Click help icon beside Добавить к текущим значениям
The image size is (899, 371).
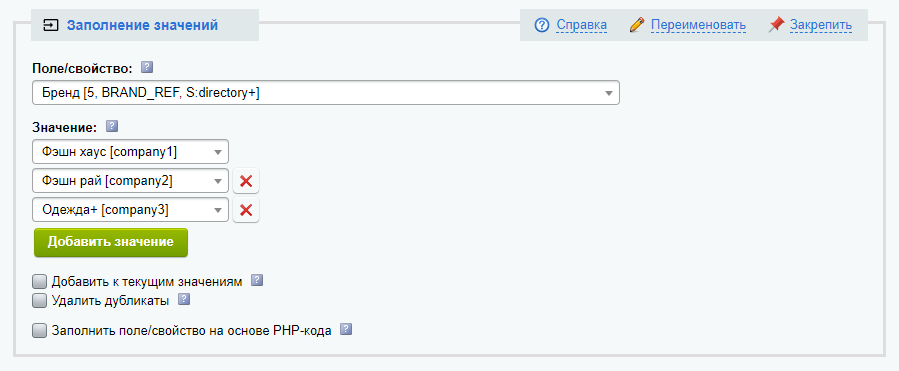[257, 280]
